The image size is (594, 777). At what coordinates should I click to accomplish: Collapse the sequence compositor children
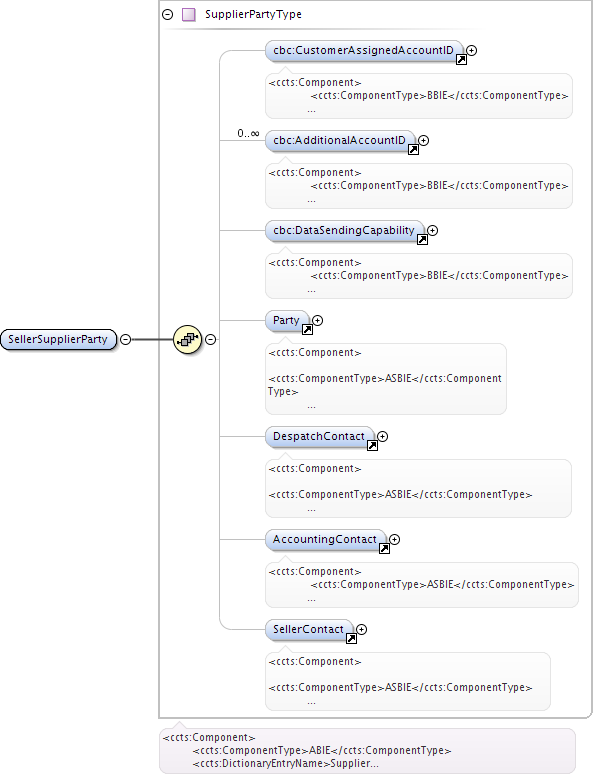point(211,339)
